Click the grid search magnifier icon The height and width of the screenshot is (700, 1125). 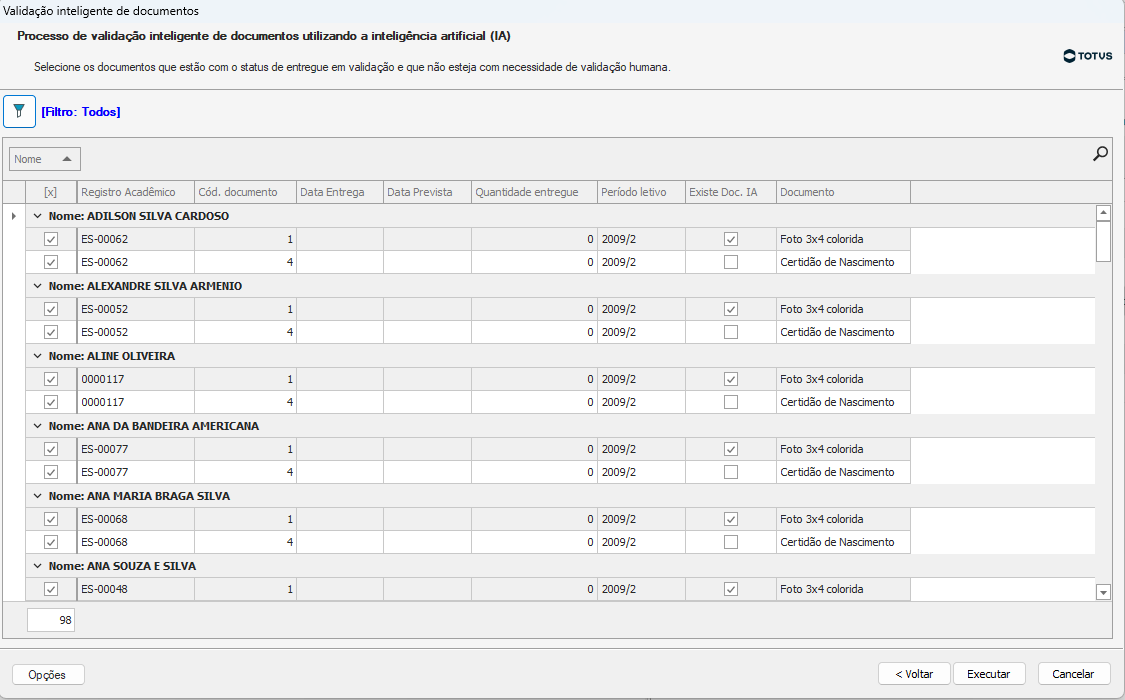point(1100,154)
